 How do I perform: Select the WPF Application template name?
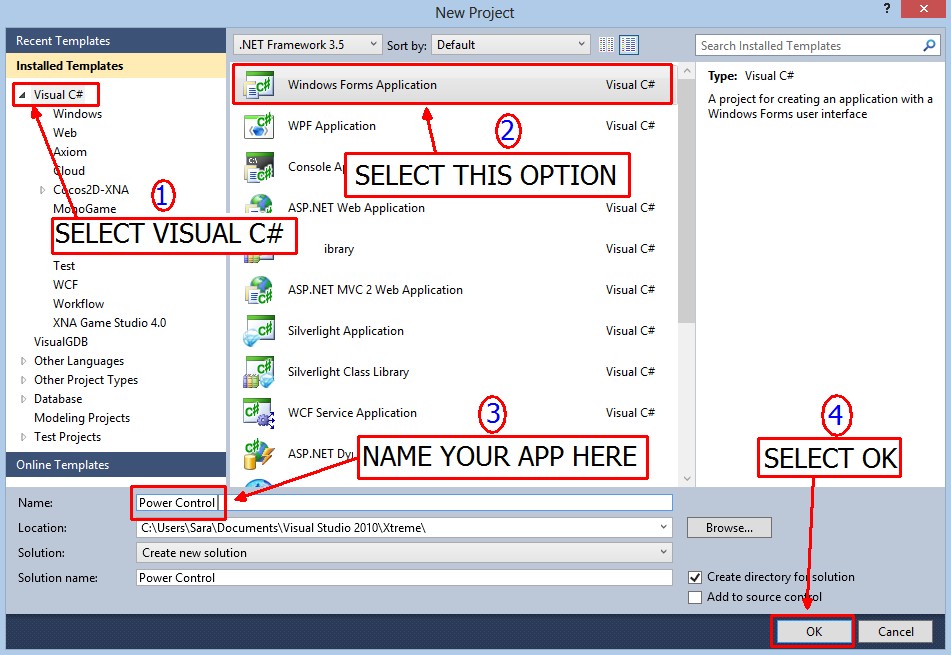332,126
